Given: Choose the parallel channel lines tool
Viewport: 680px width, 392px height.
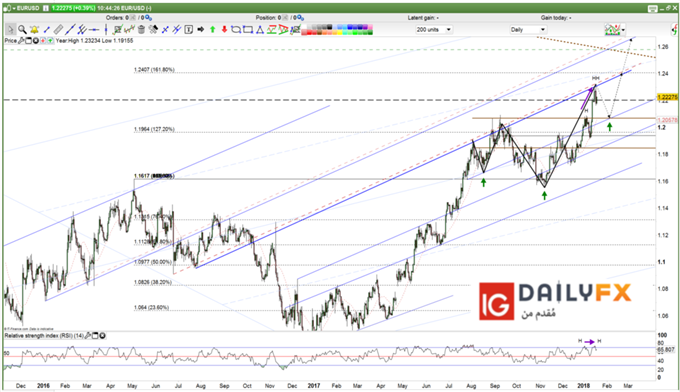Looking at the screenshot, I should tap(82, 29).
